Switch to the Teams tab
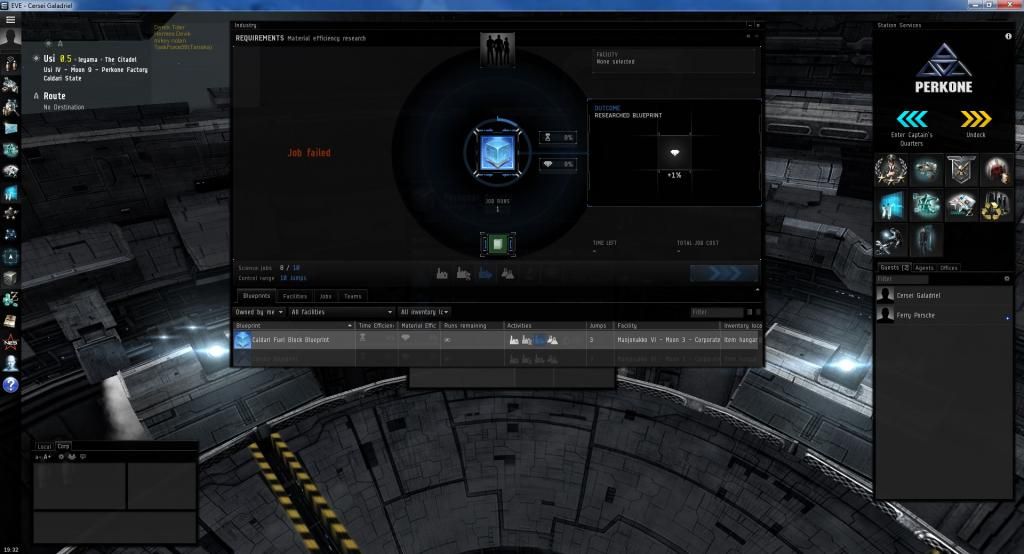The image size is (1024, 554). click(x=353, y=296)
